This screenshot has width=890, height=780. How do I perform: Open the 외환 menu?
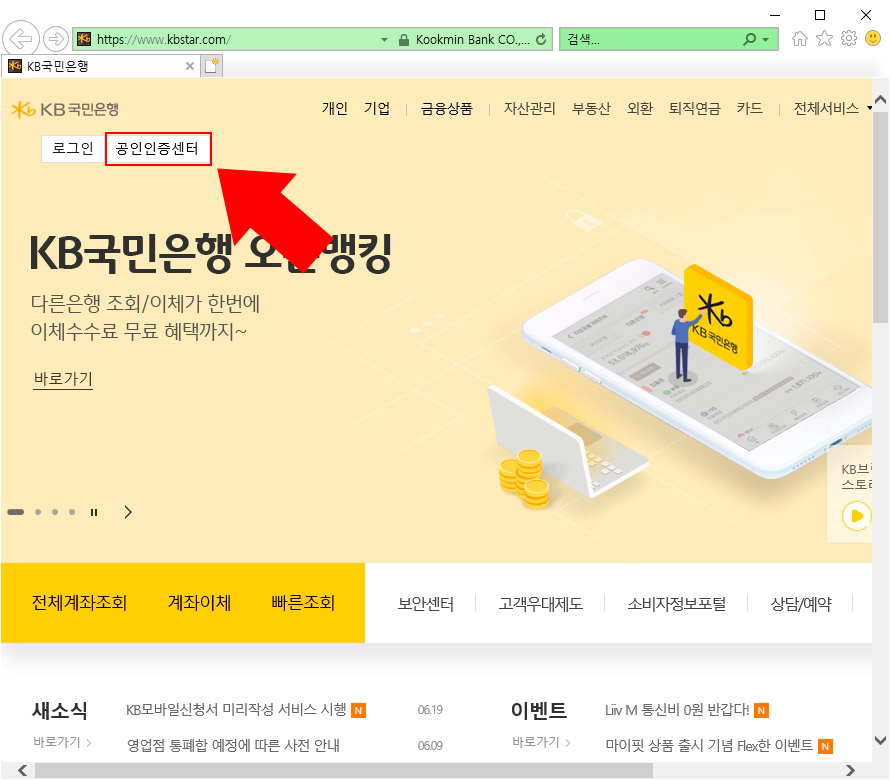click(x=640, y=108)
